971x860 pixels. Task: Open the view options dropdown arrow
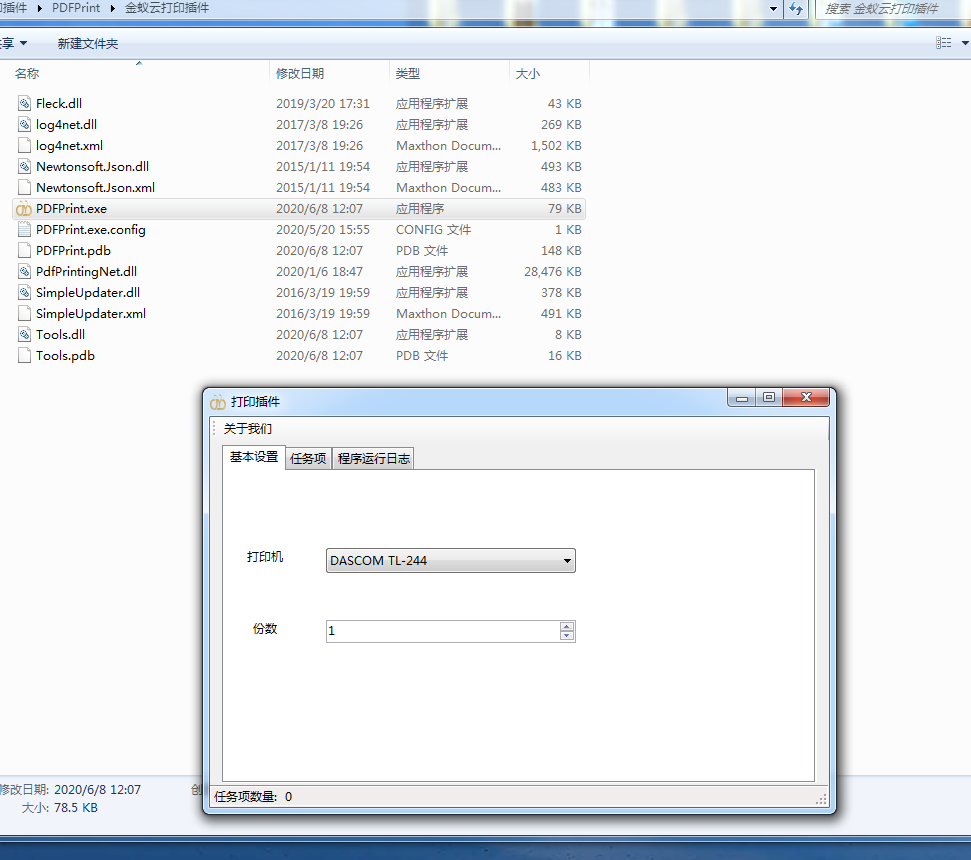point(965,43)
